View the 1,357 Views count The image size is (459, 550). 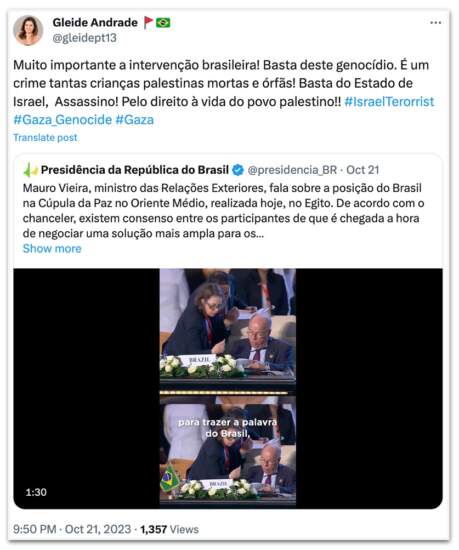pos(170,529)
